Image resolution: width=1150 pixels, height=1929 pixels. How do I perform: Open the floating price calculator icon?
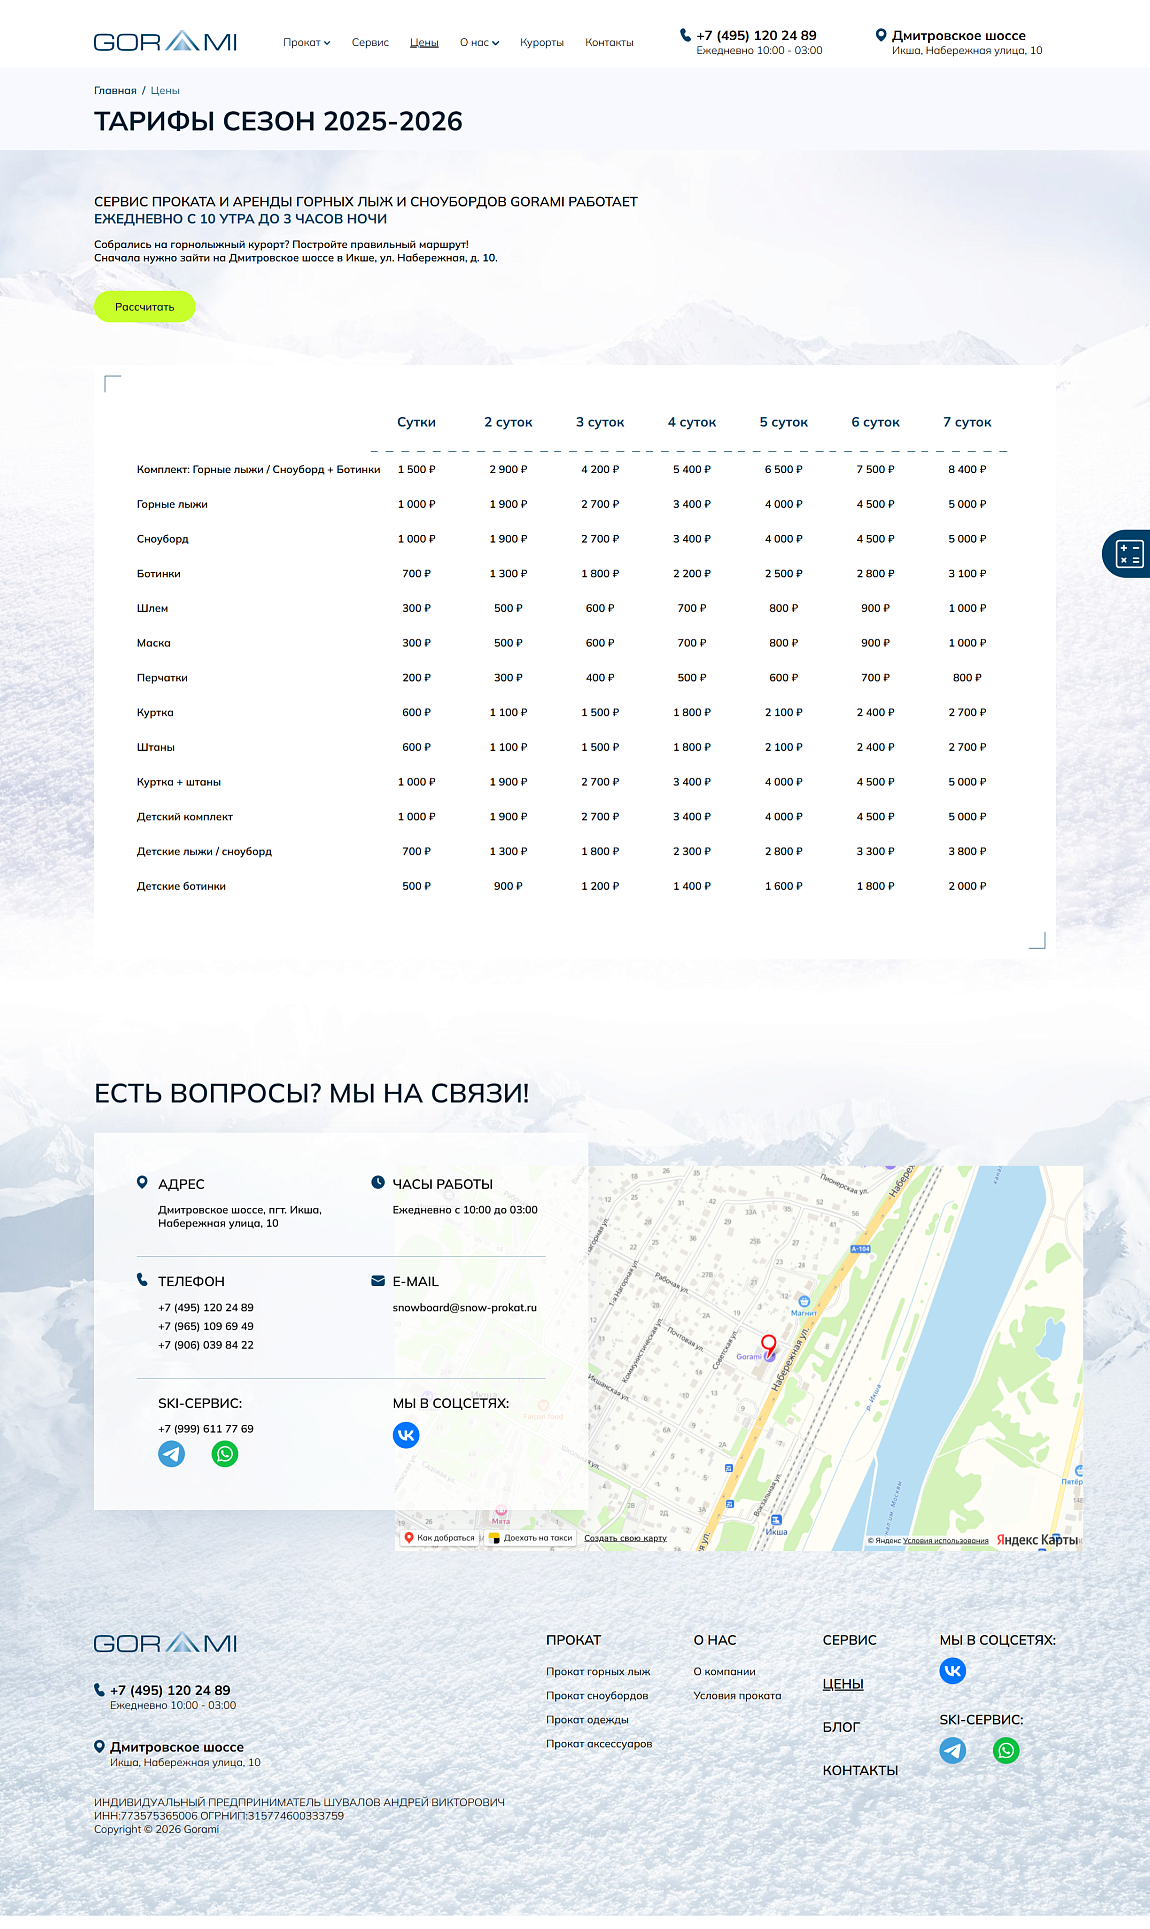tap(1128, 554)
